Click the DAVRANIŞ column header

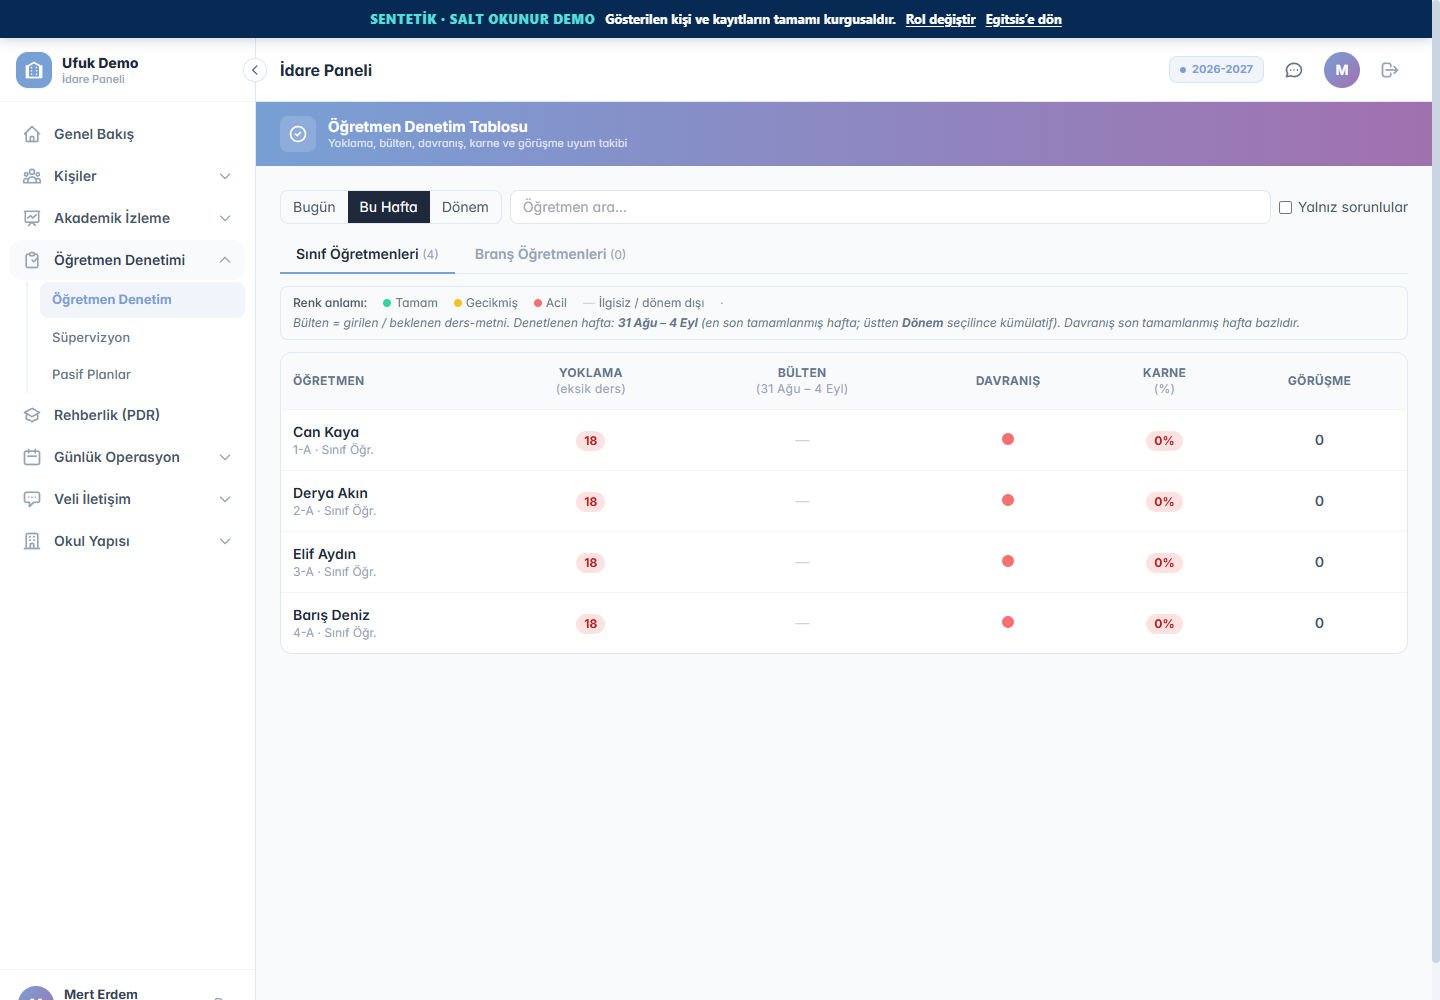point(1008,381)
